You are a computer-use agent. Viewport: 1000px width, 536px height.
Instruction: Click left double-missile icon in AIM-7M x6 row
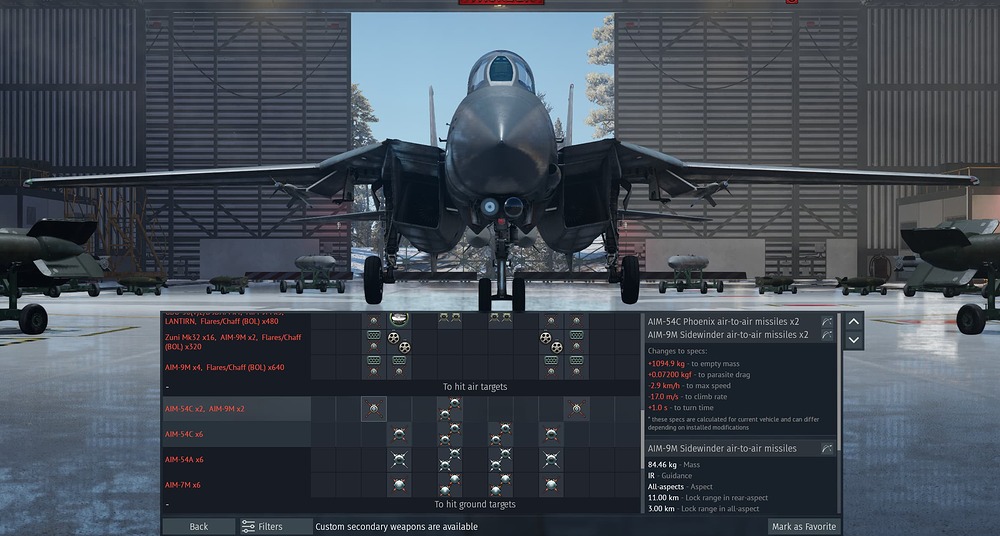[450, 485]
